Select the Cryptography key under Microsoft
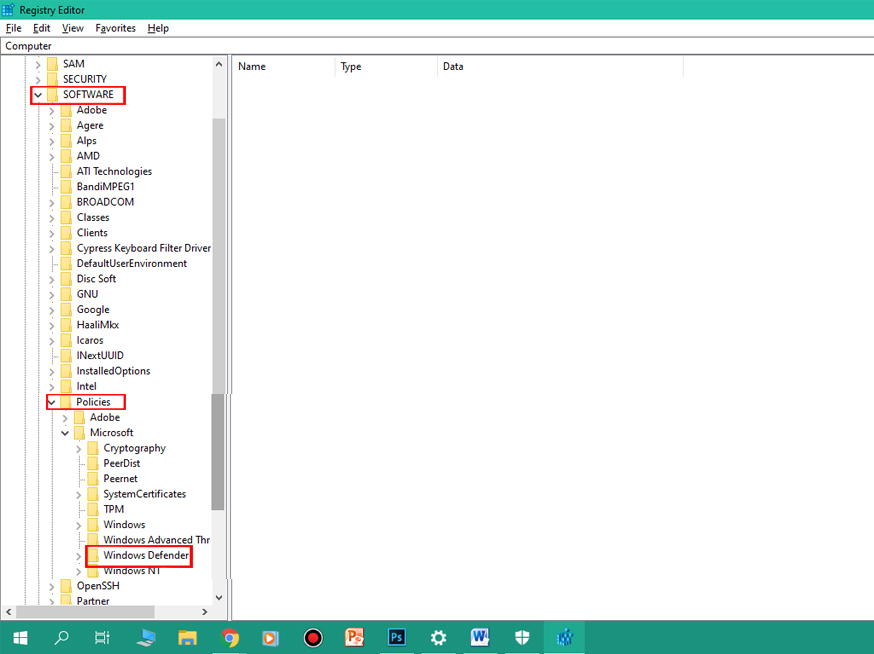Screen dimensions: 874x654 point(134,448)
